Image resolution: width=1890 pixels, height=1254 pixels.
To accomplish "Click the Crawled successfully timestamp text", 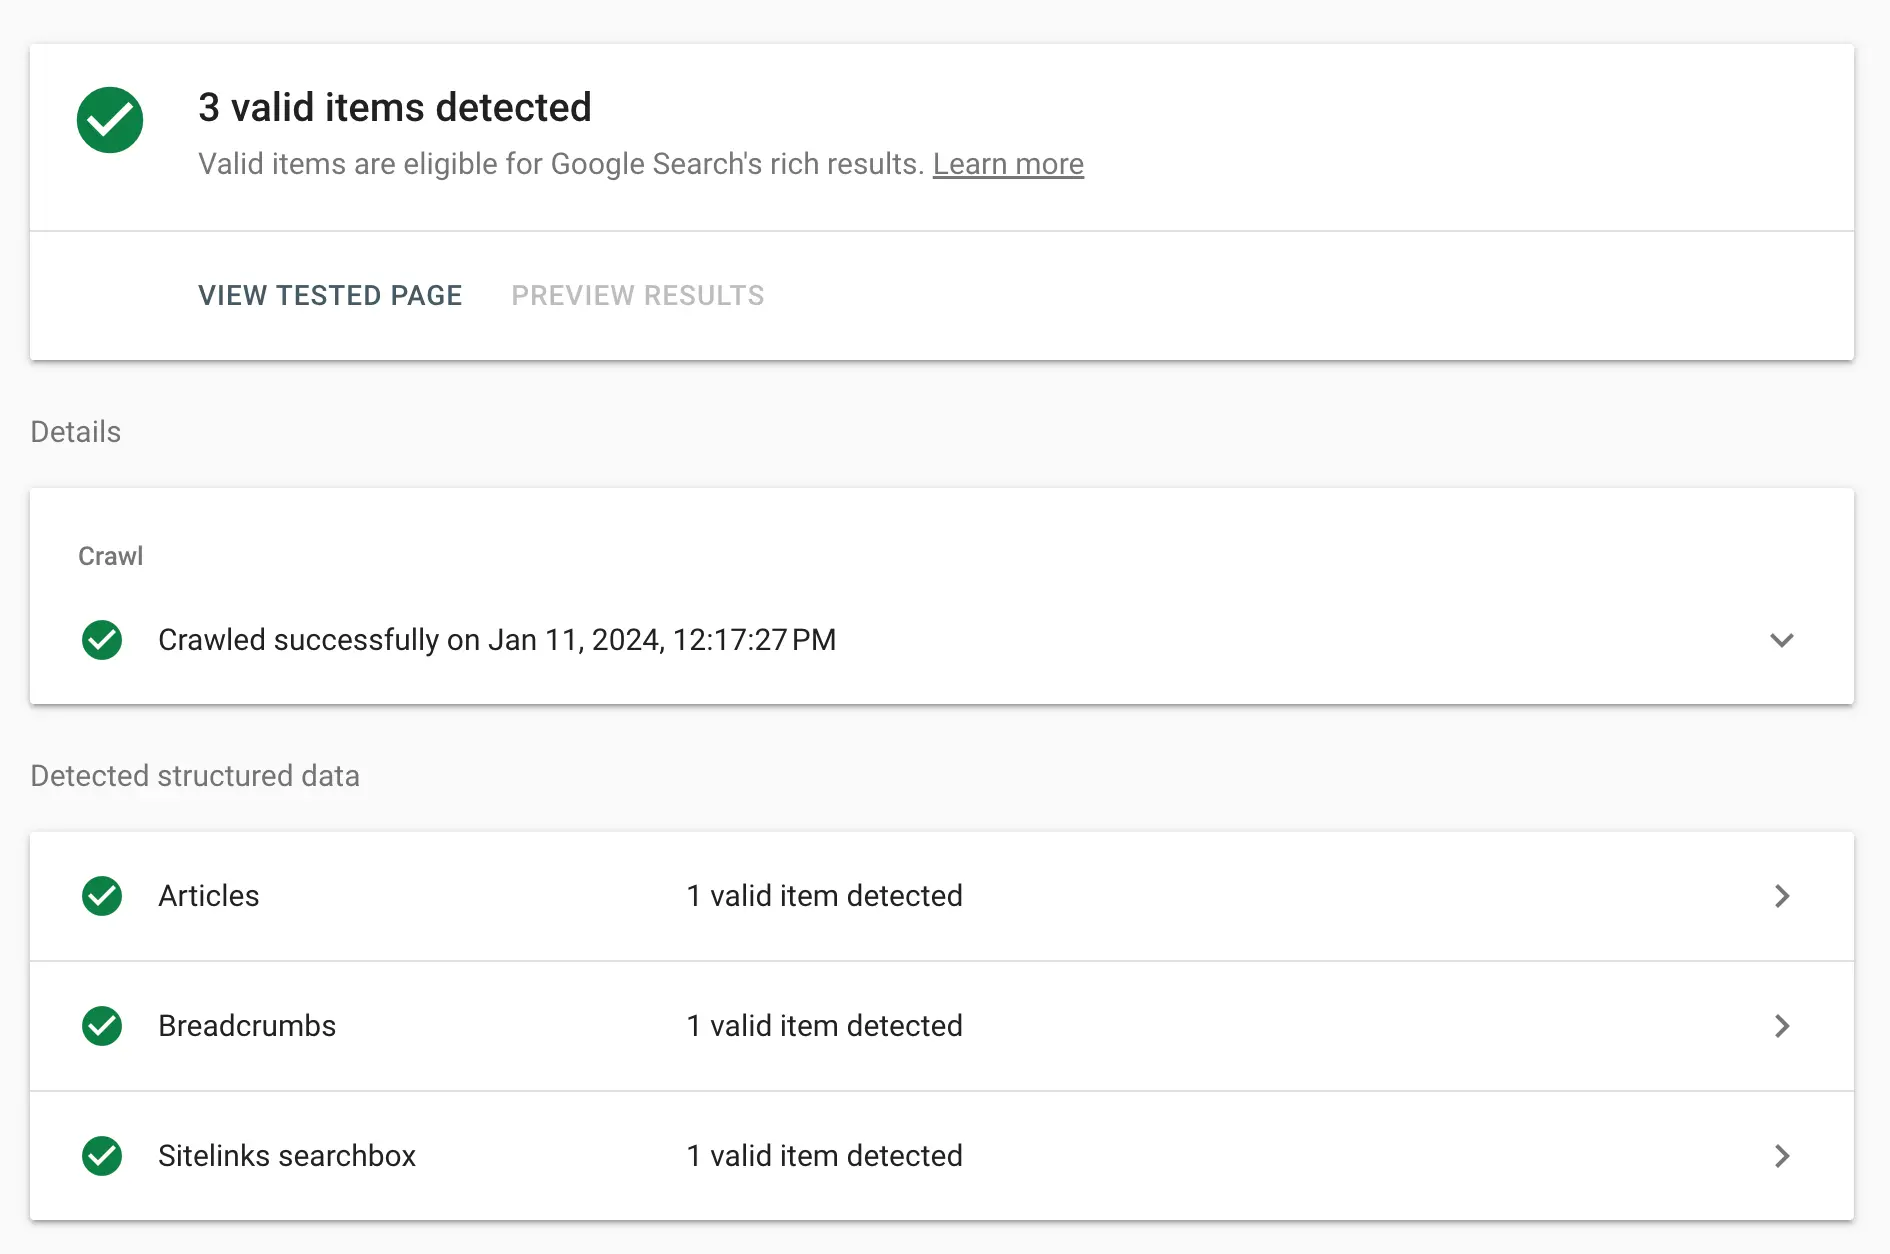I will [497, 640].
